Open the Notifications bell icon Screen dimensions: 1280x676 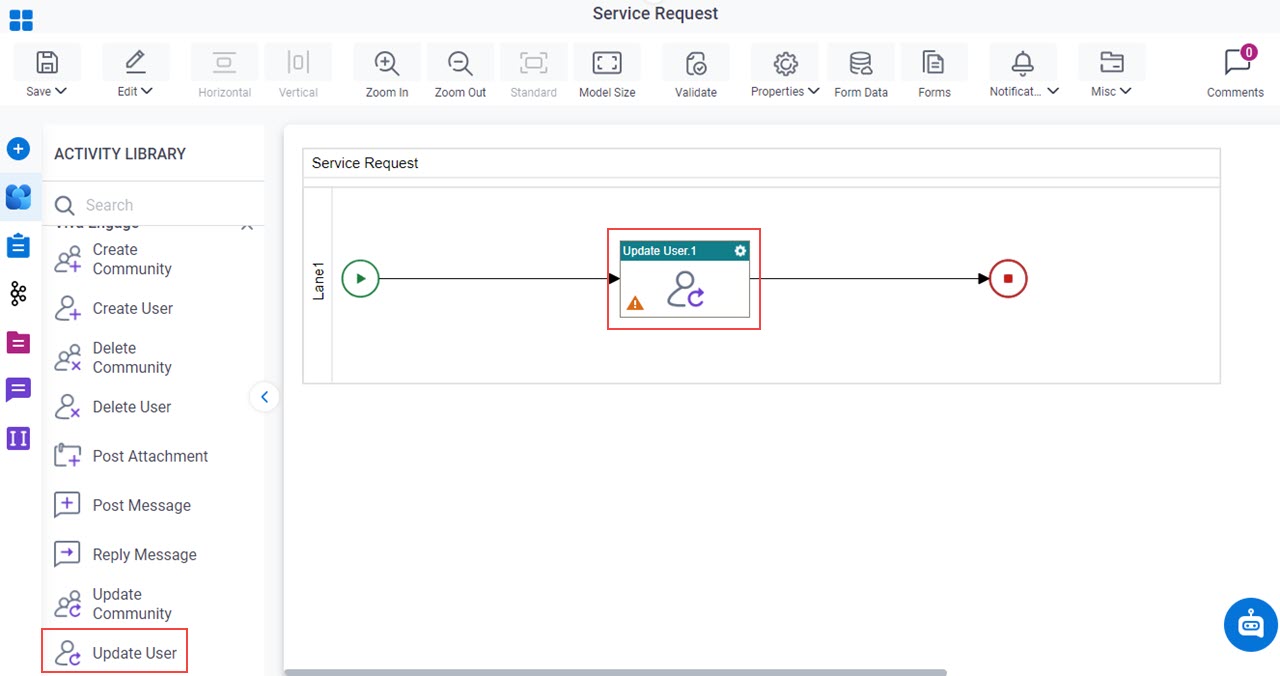[1022, 63]
